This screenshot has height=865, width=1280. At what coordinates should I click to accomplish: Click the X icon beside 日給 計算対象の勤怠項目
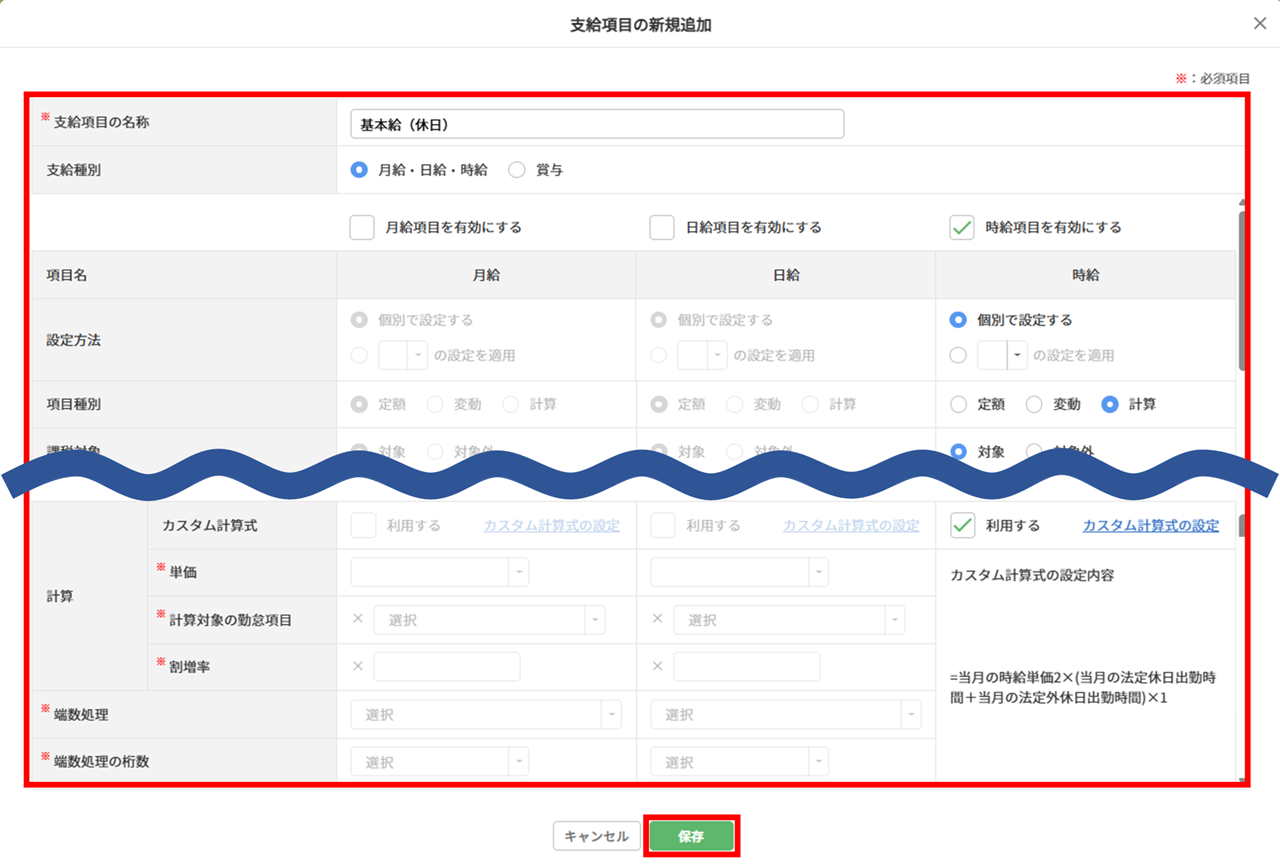[657, 619]
